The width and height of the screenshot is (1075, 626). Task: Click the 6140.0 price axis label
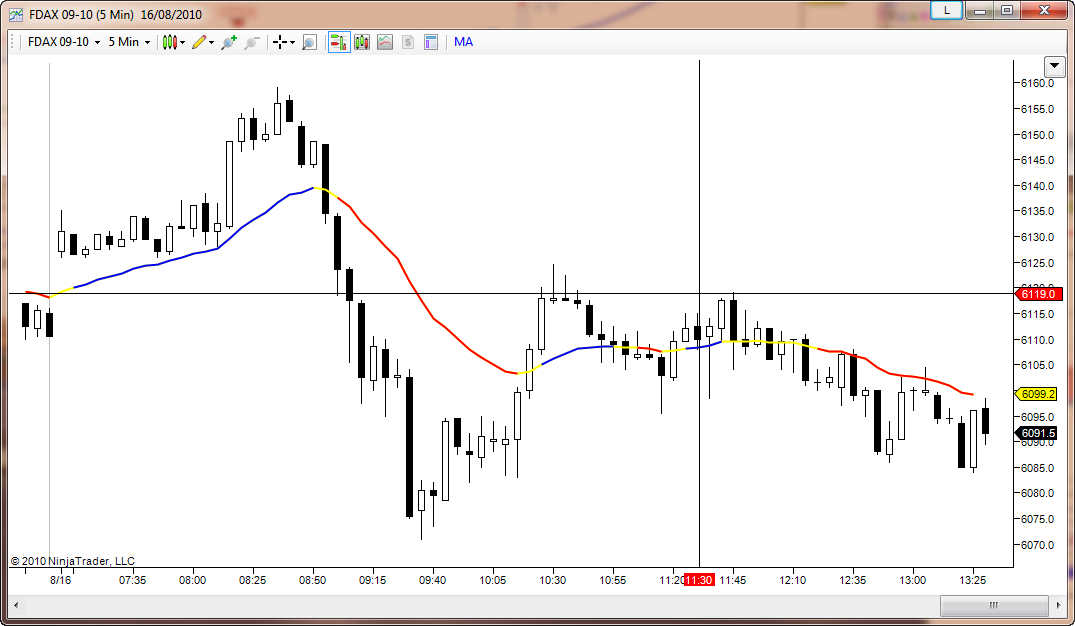pyautogui.click(x=1037, y=186)
